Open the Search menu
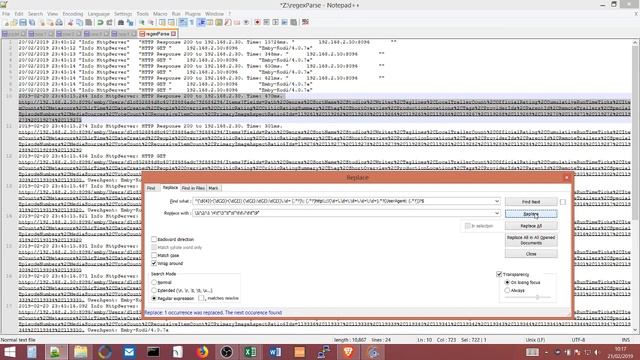 35,14
